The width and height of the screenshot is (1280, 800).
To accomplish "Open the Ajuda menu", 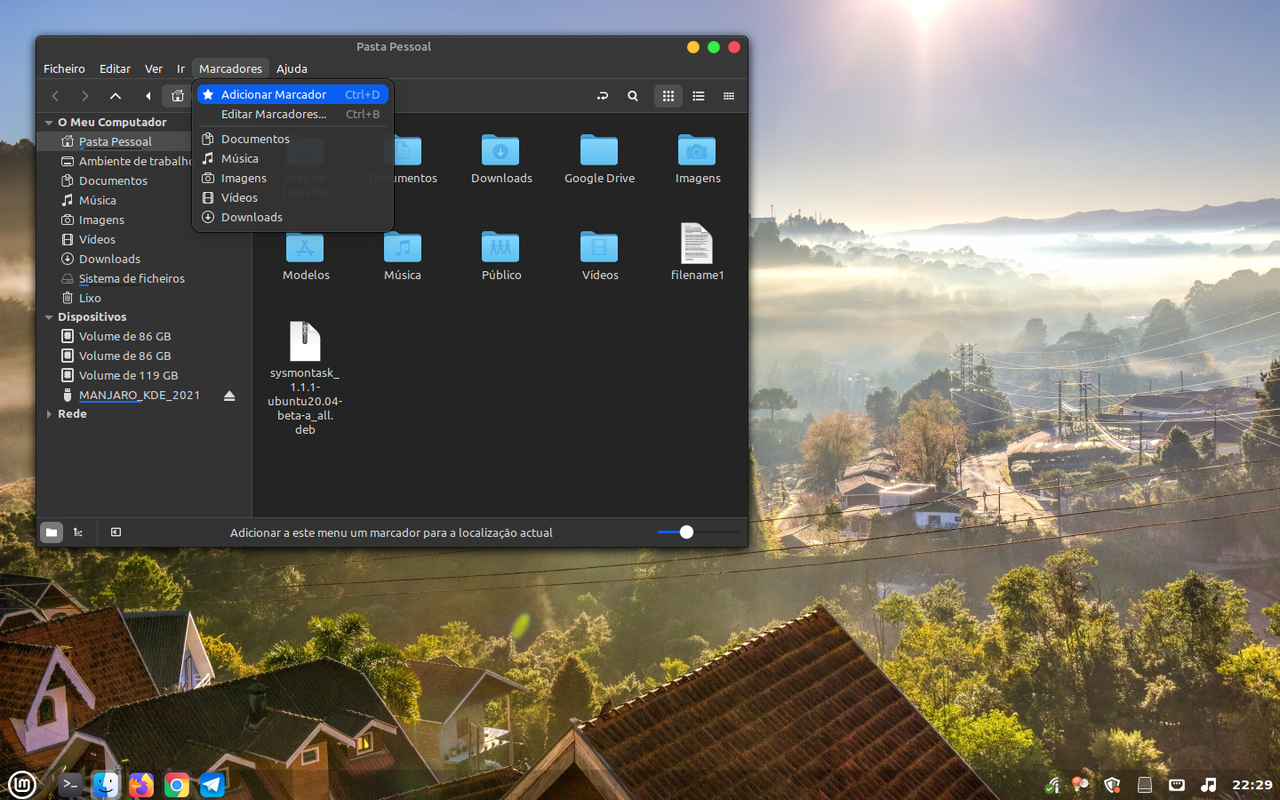I will point(292,69).
